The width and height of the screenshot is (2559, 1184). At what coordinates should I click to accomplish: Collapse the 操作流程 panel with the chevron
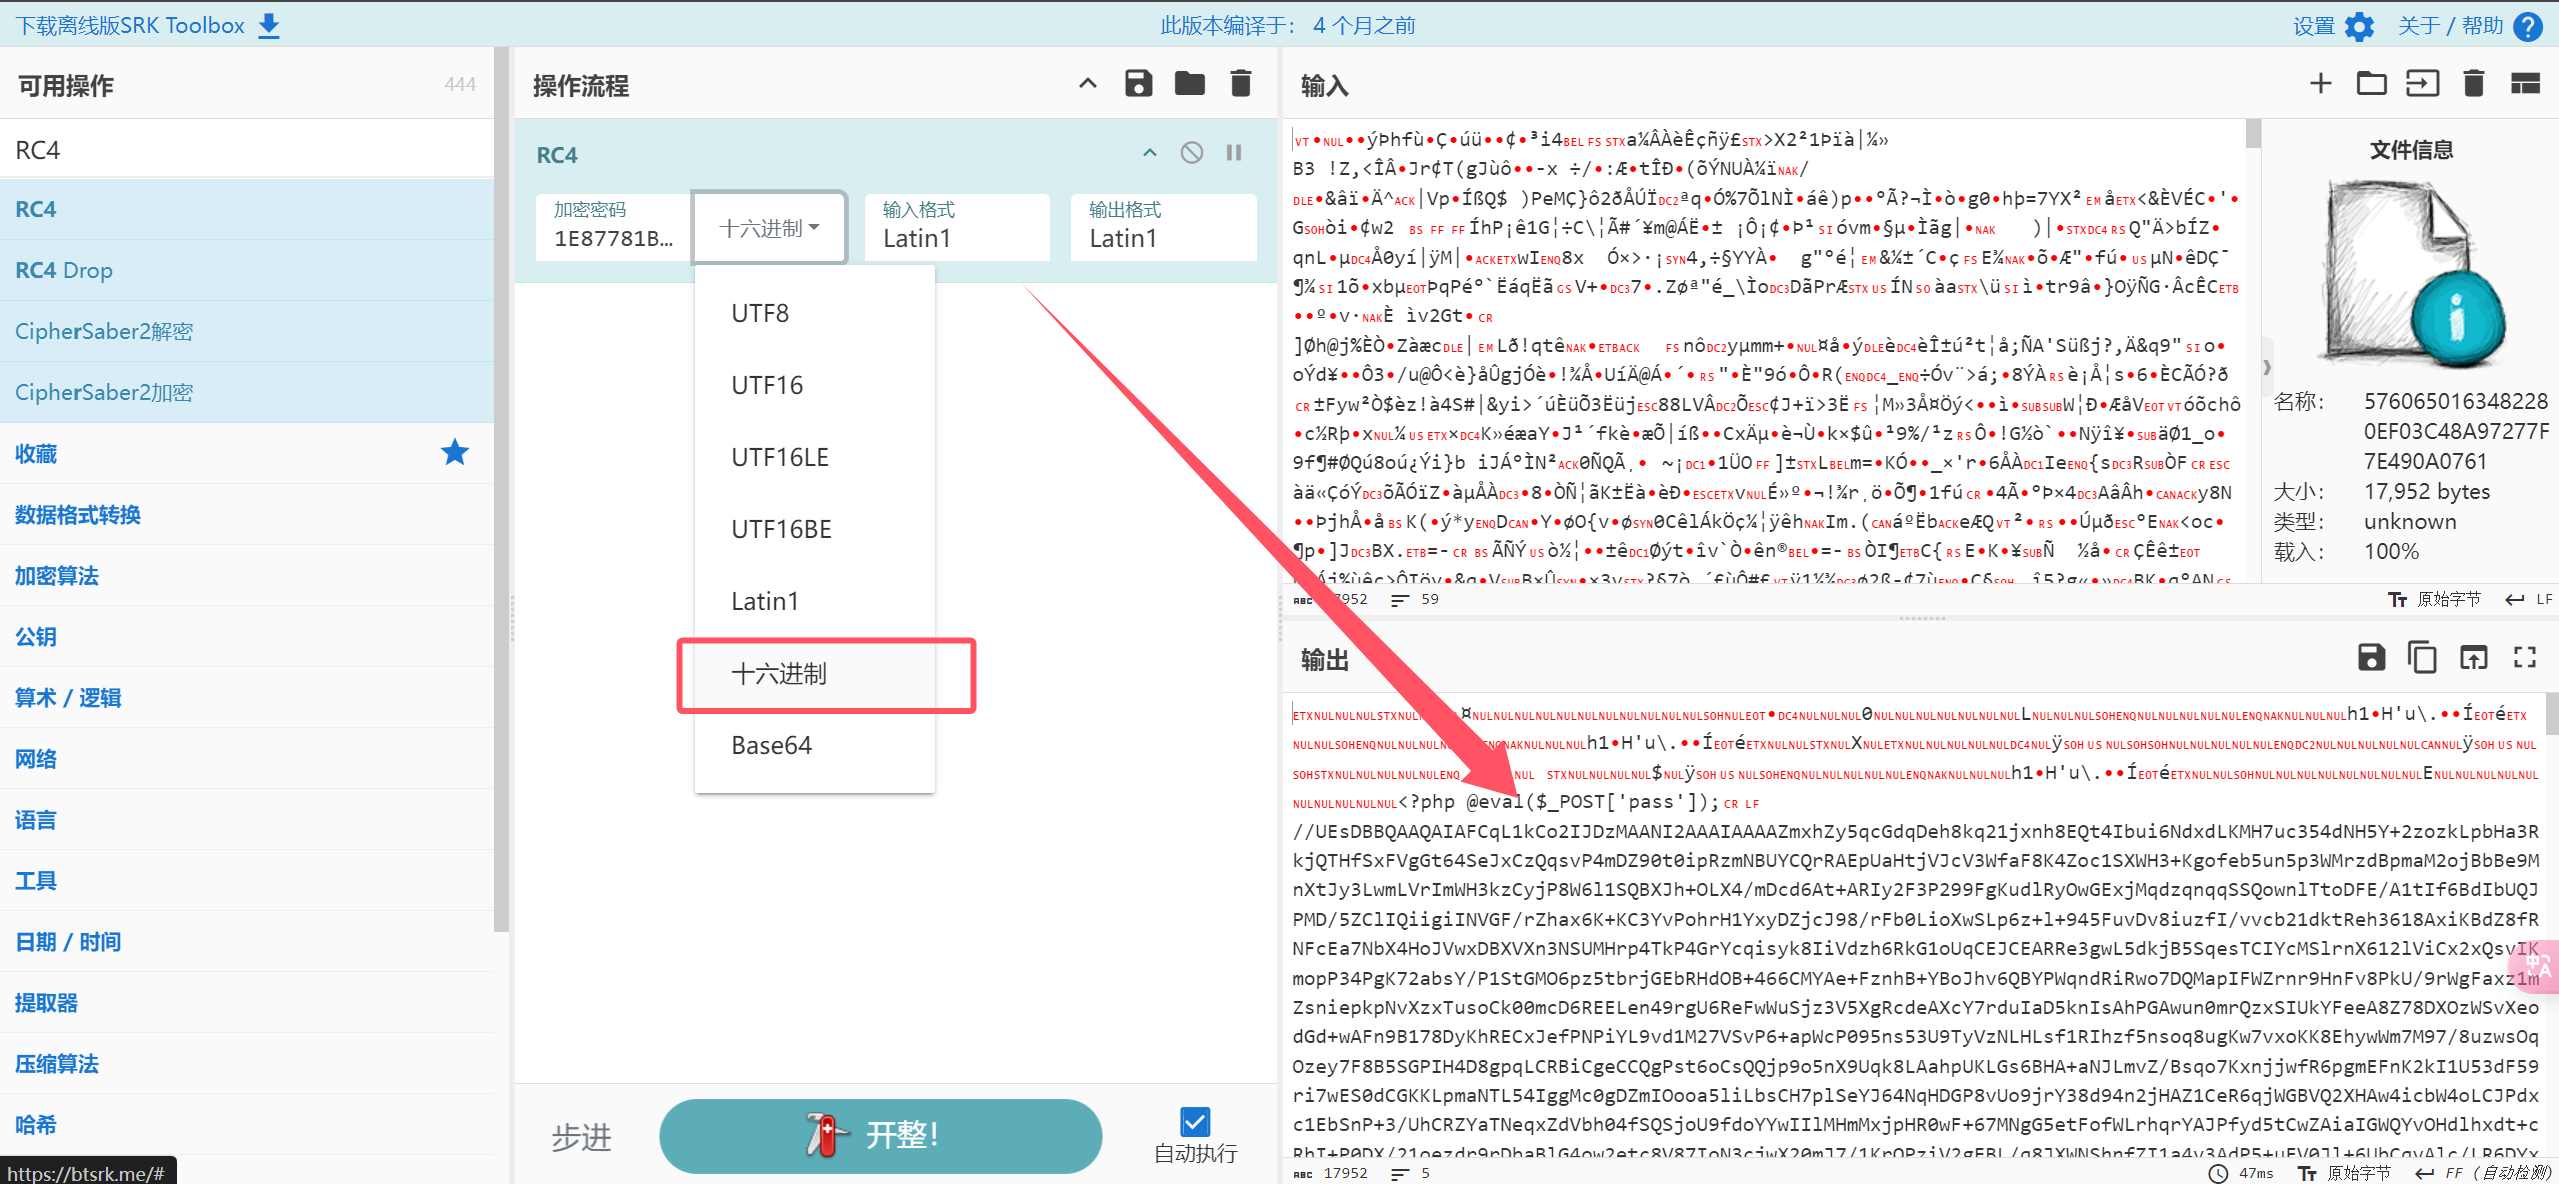(1088, 84)
